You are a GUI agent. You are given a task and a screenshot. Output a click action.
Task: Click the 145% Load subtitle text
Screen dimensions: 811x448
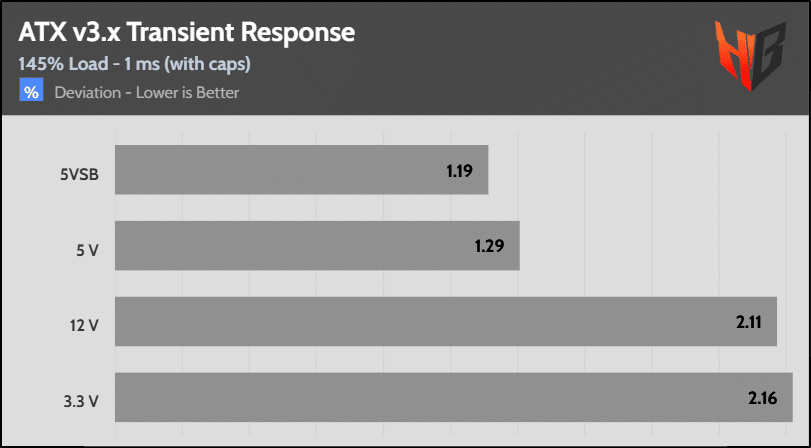[134, 64]
